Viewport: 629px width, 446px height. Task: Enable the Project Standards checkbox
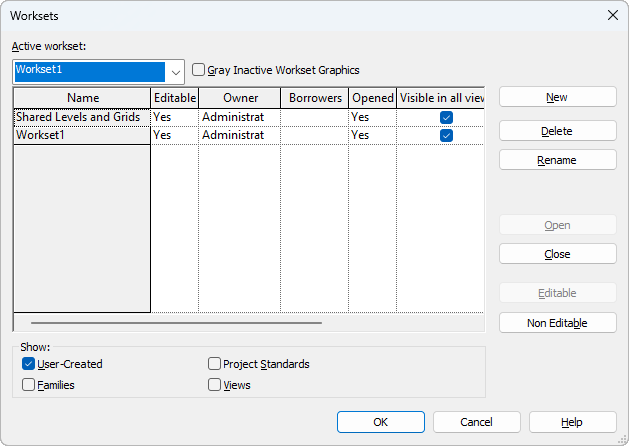click(x=215, y=364)
